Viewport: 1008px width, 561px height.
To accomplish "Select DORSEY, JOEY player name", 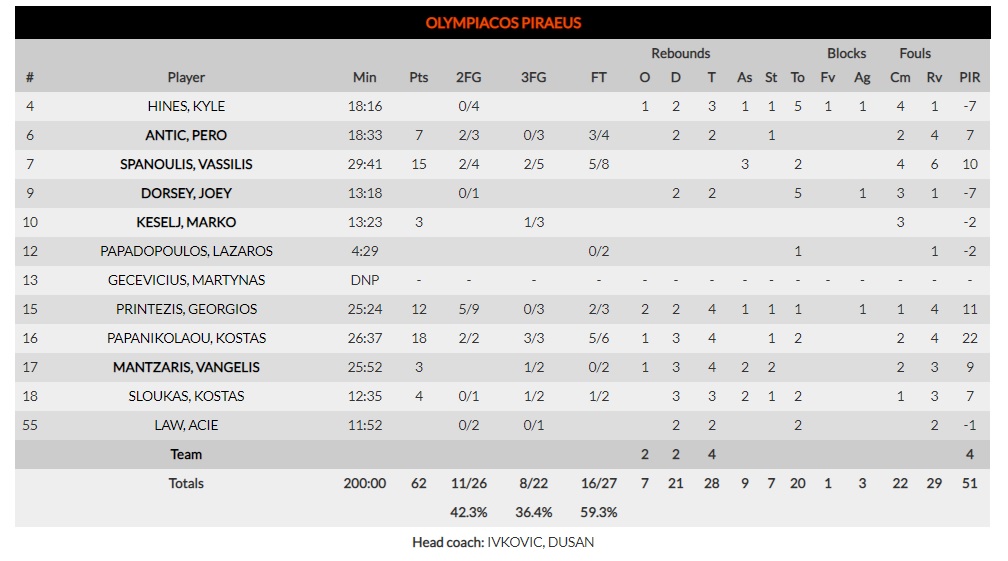I will tap(186, 193).
